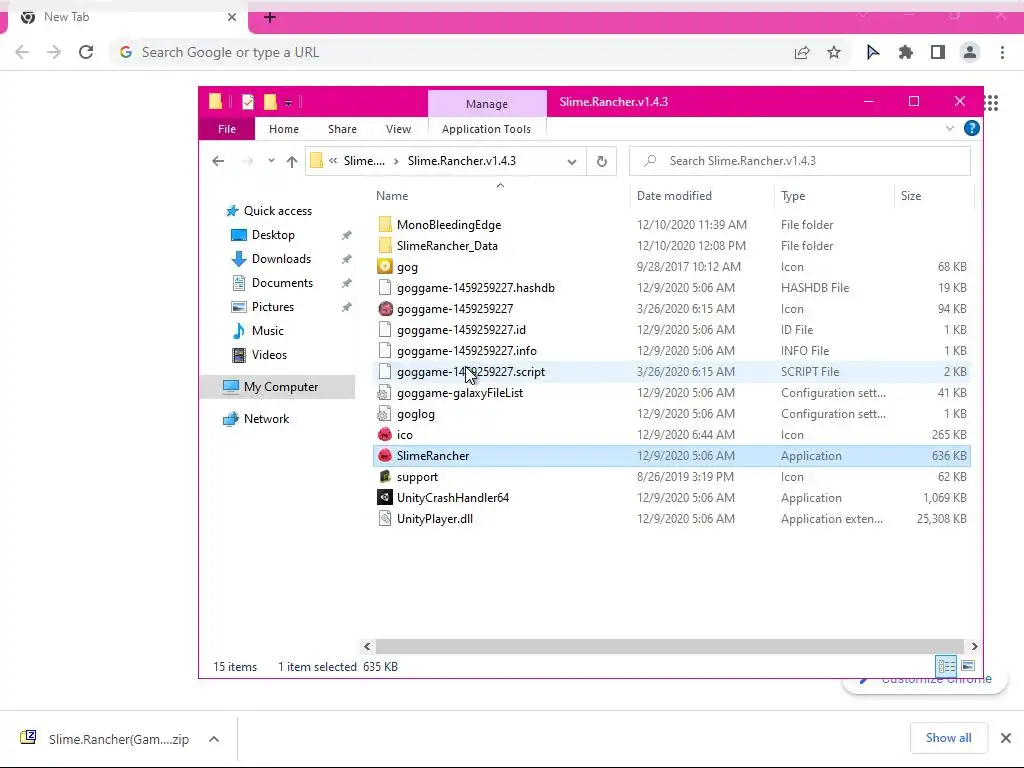Viewport: 1024px width, 768px height.
Task: Open the Application Tools tab
Action: click(487, 129)
